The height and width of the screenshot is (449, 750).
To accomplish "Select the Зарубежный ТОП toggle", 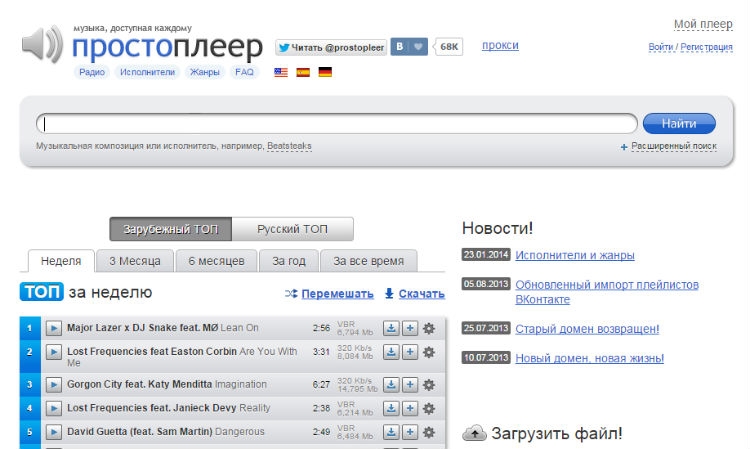I will (170, 229).
